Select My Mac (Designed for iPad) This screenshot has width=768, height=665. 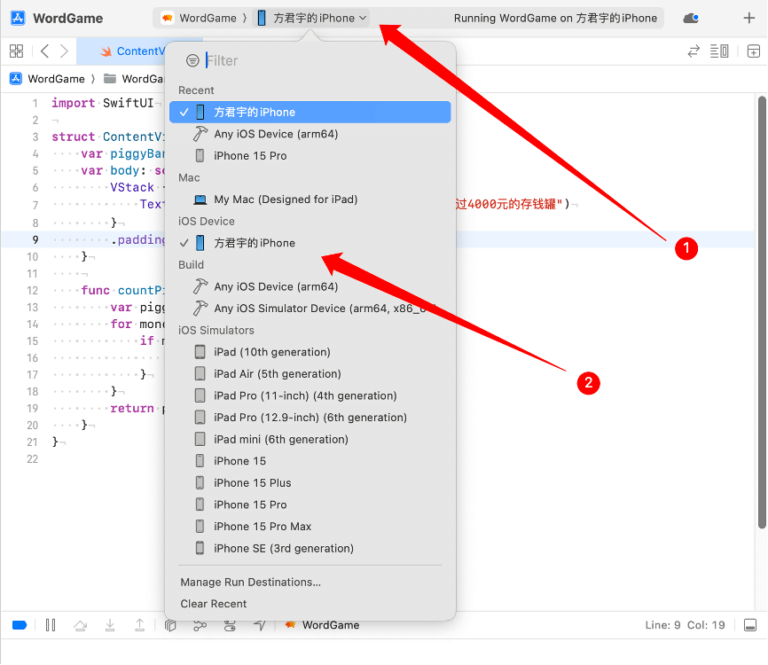[x=310, y=199]
